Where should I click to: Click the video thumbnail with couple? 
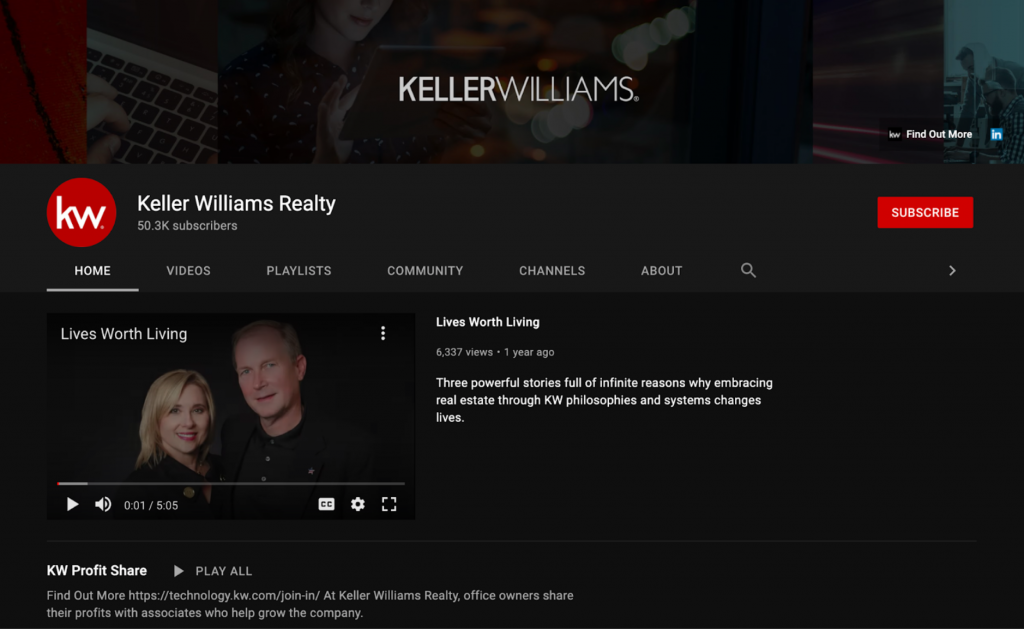[x=231, y=416]
